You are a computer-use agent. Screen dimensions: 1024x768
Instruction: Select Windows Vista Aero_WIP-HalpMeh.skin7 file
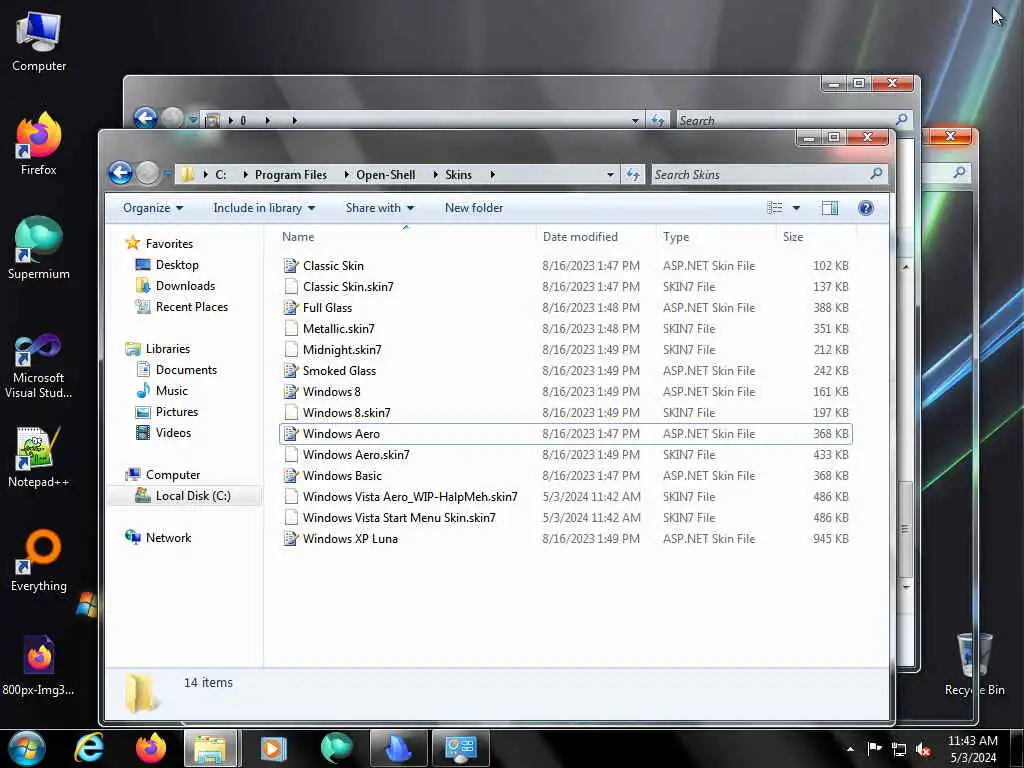pyautogui.click(x=566, y=496)
